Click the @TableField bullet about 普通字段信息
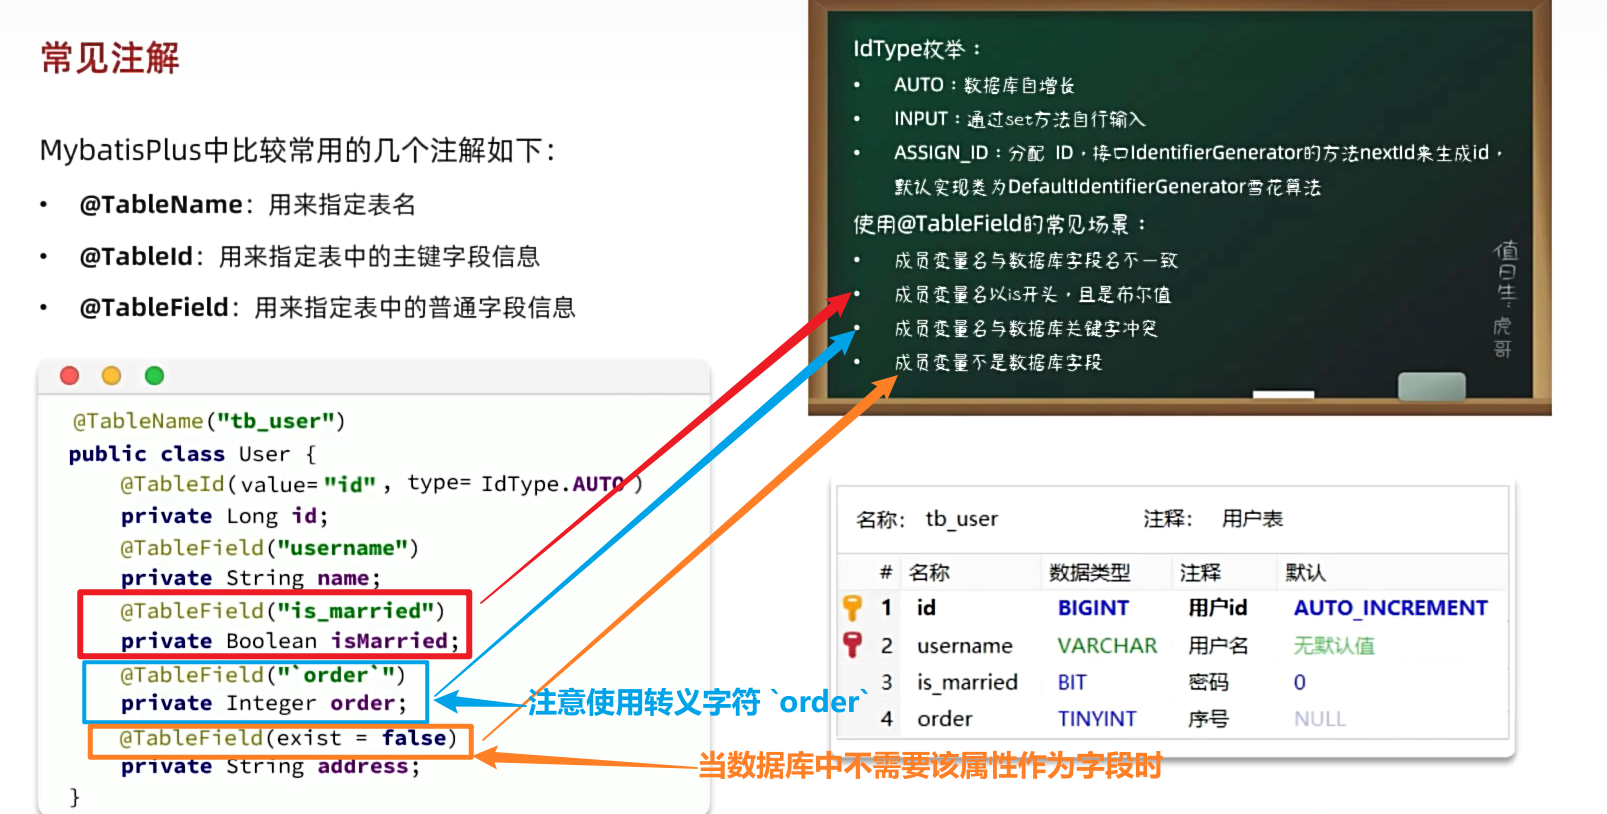This screenshot has width=1607, height=814. (327, 308)
